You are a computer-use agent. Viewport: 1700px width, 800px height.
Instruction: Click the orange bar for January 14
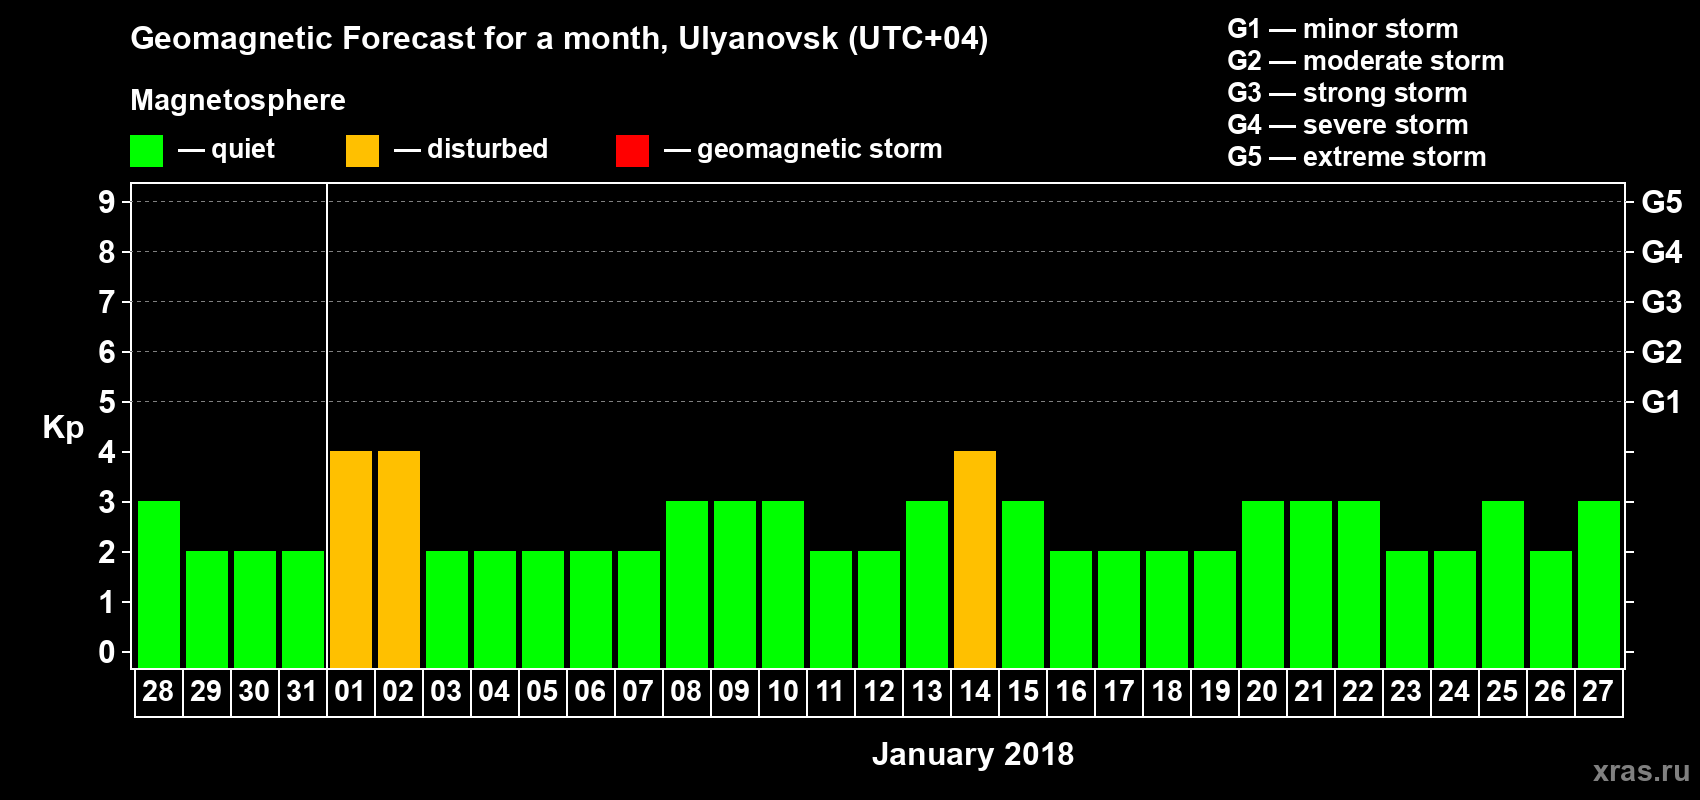tap(975, 560)
